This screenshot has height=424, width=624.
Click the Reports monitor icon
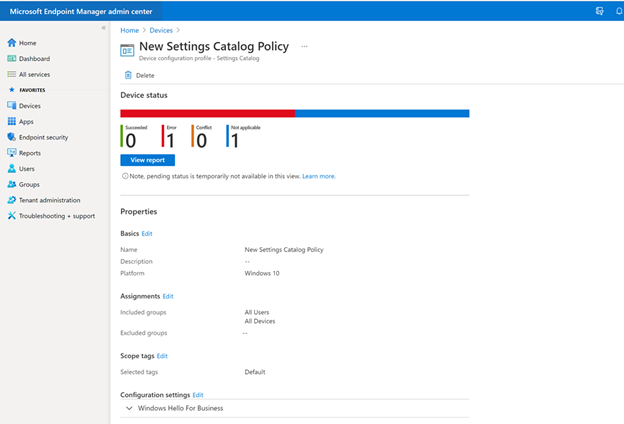coord(12,153)
